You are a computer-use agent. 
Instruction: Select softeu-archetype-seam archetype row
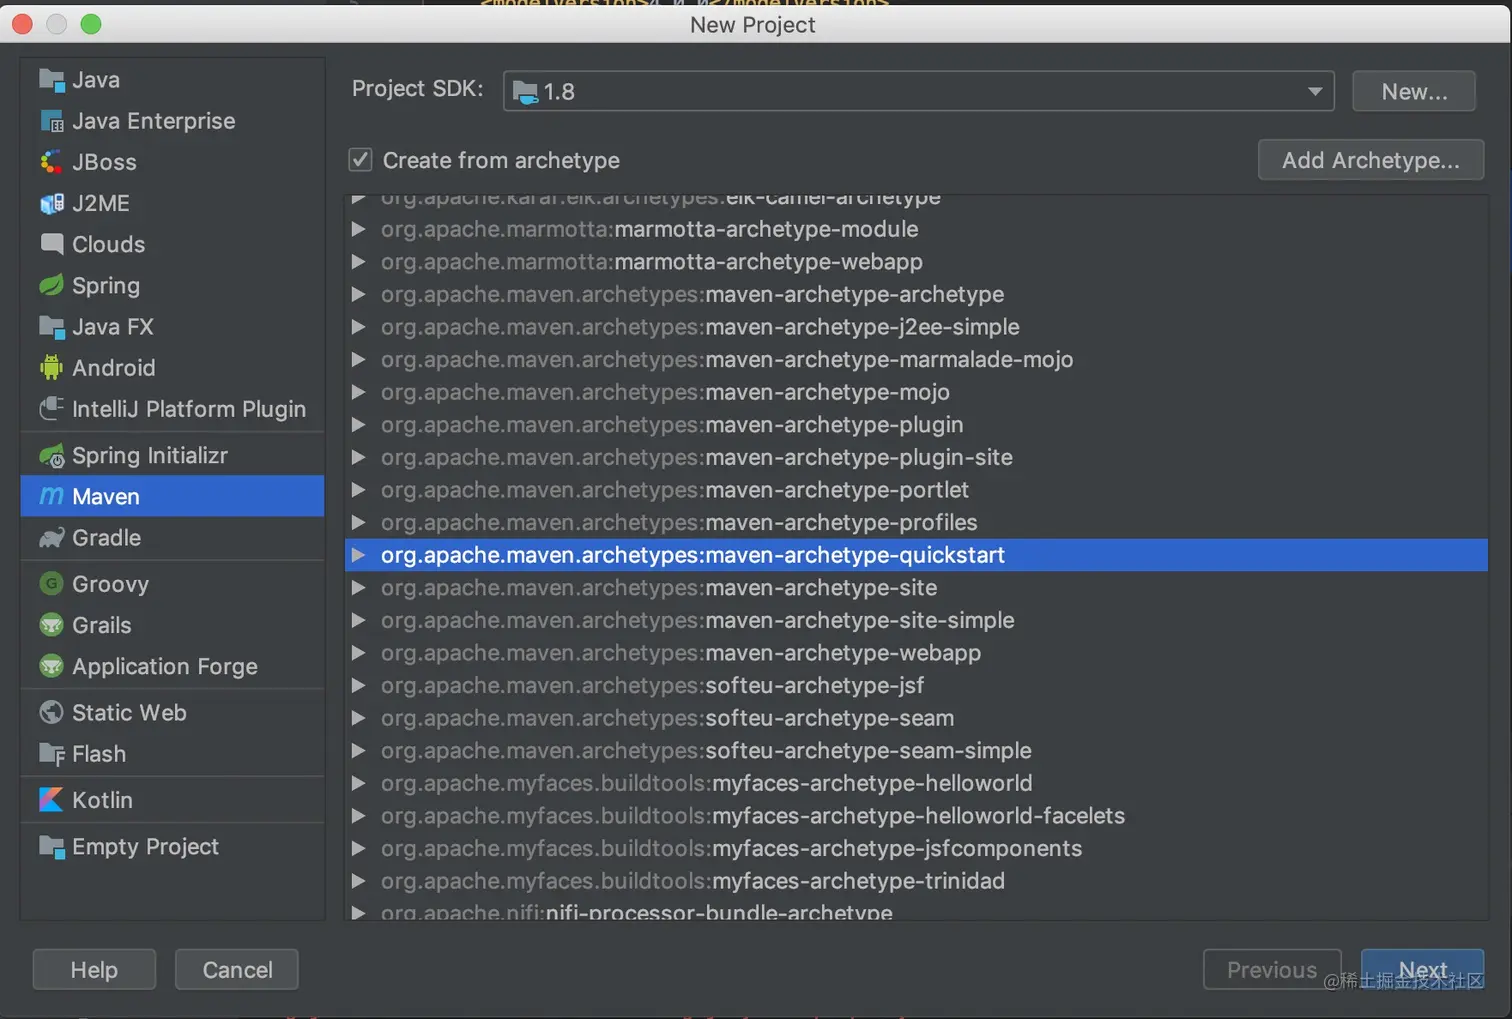916,718
